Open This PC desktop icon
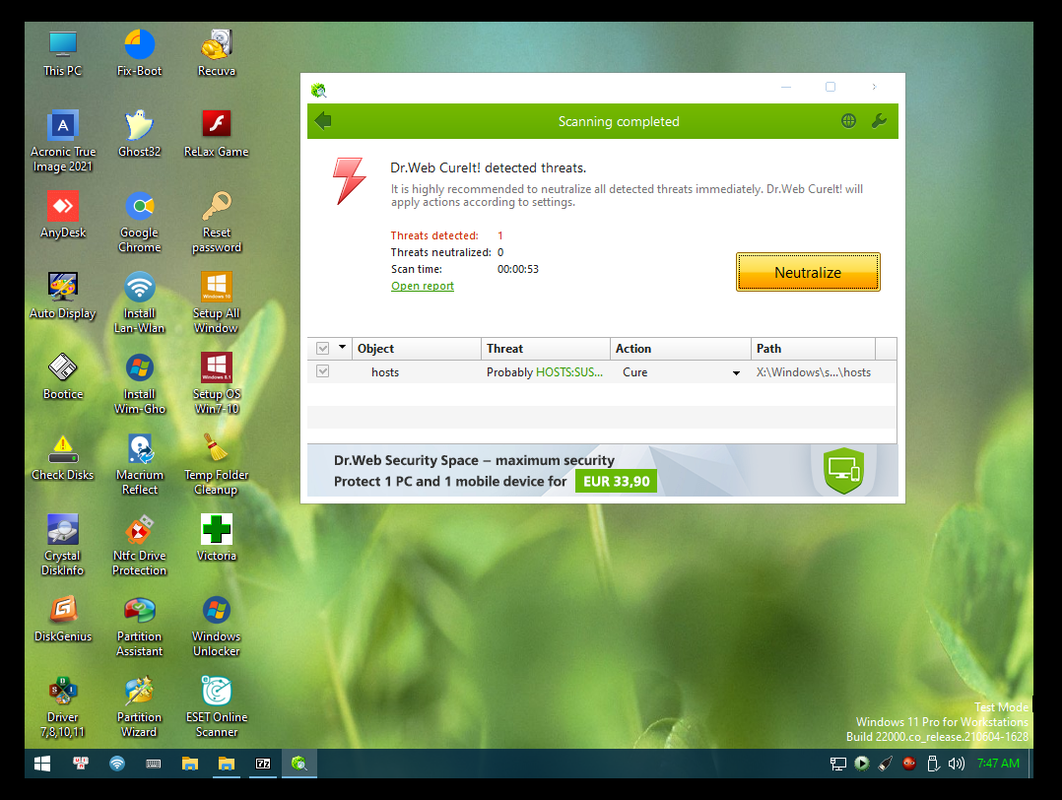Viewport: 1062px width, 800px height. [63, 54]
